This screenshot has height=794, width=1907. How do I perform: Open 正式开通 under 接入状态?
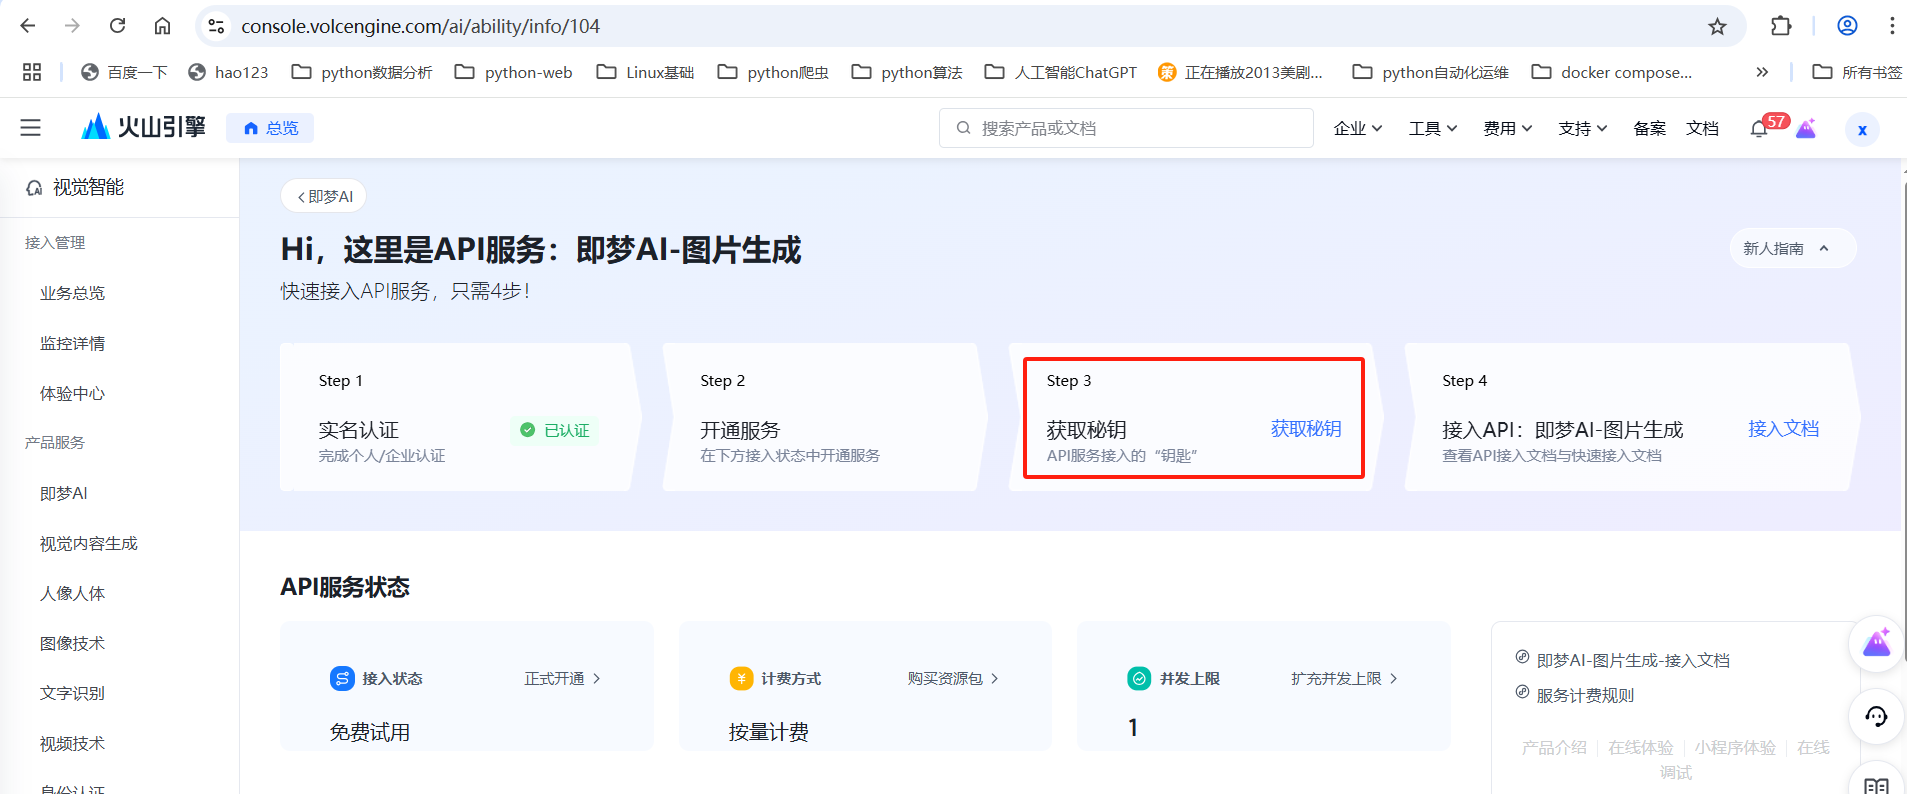coord(562,678)
